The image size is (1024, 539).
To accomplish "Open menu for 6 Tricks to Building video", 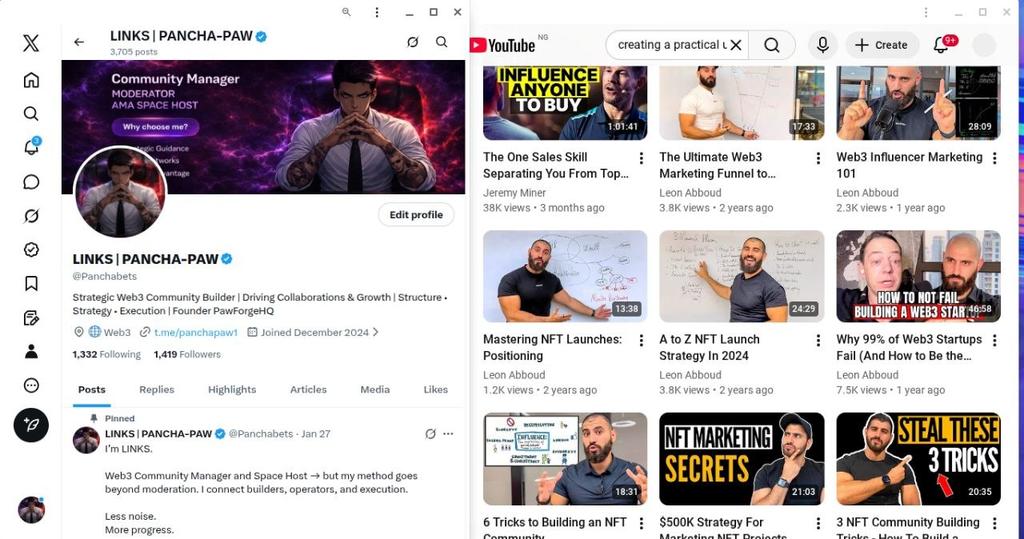I will (641, 523).
